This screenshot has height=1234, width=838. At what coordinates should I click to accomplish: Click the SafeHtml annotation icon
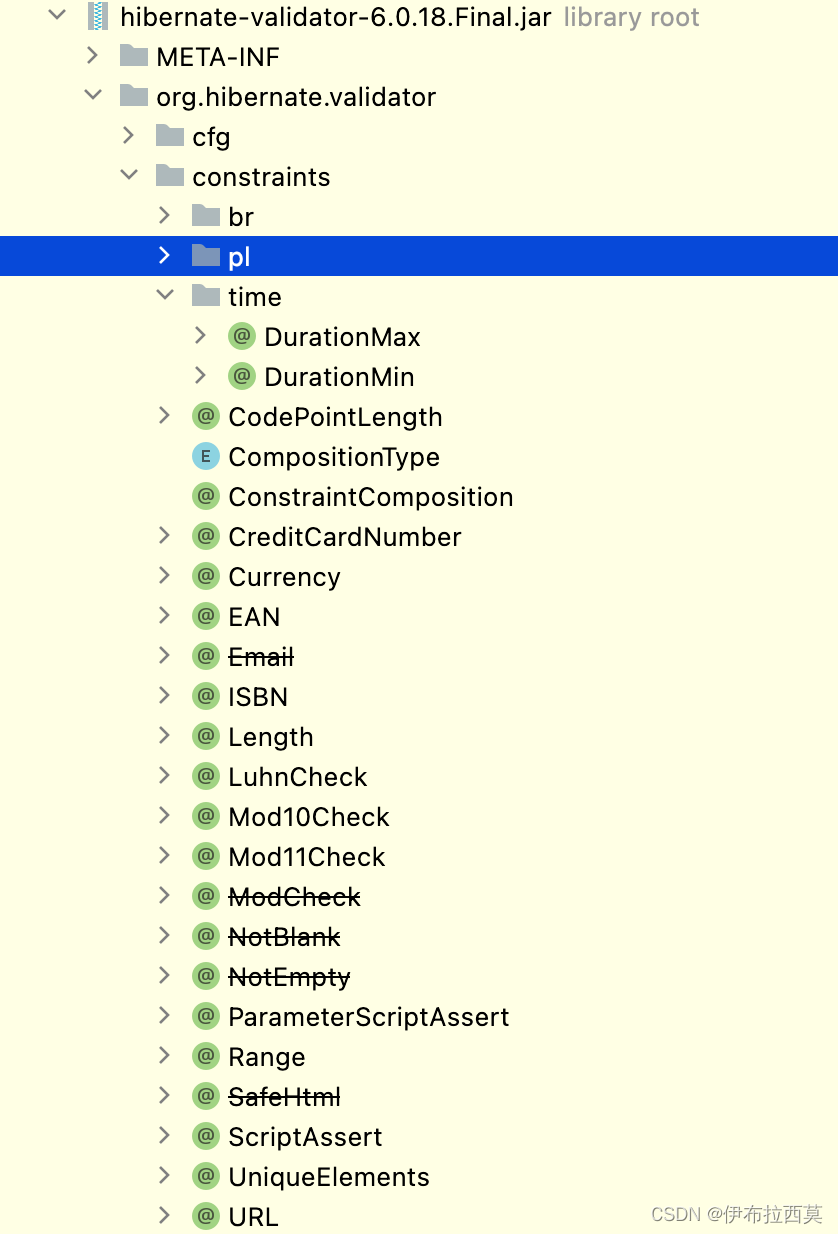pos(206,1096)
